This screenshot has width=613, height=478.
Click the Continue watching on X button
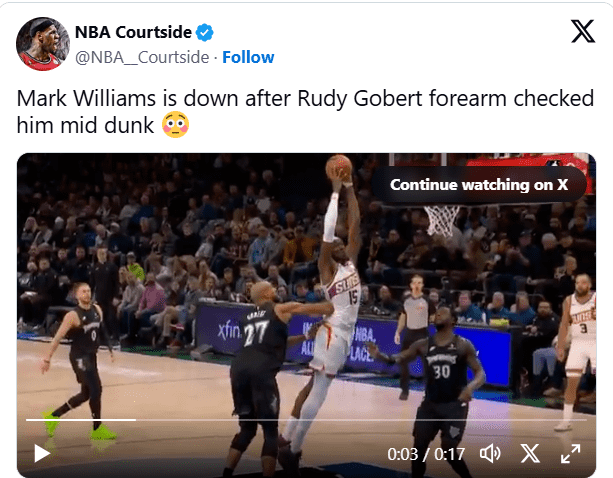(x=479, y=184)
